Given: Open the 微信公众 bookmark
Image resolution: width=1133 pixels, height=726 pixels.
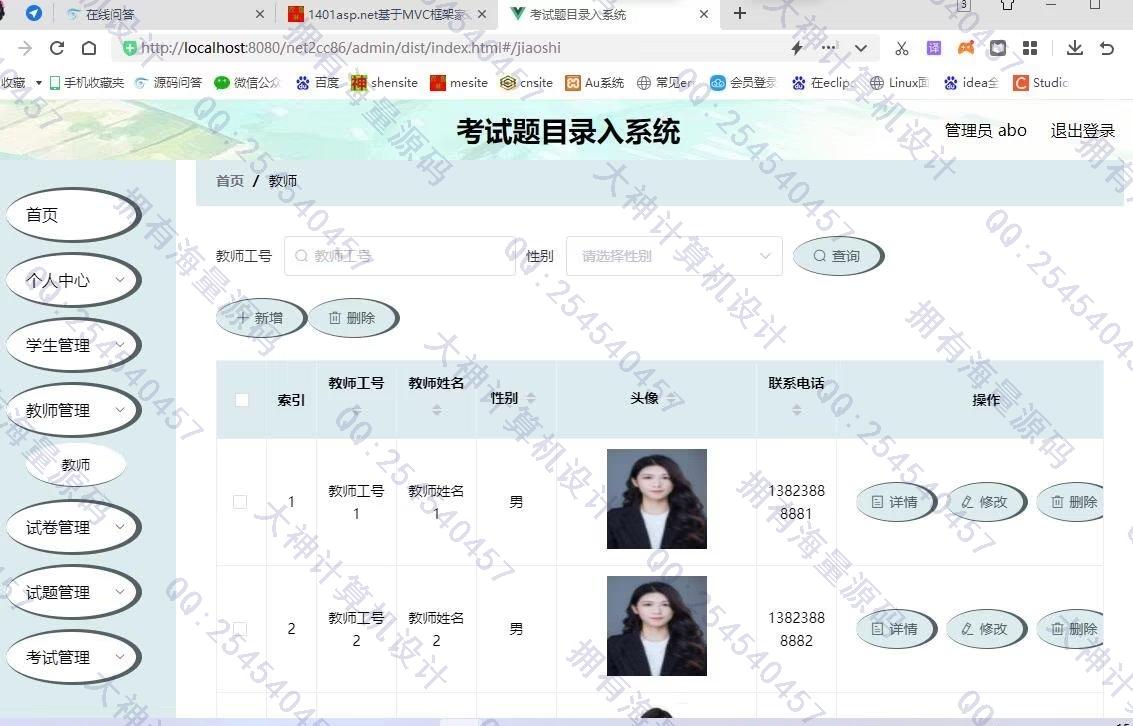Looking at the screenshot, I should tap(247, 82).
